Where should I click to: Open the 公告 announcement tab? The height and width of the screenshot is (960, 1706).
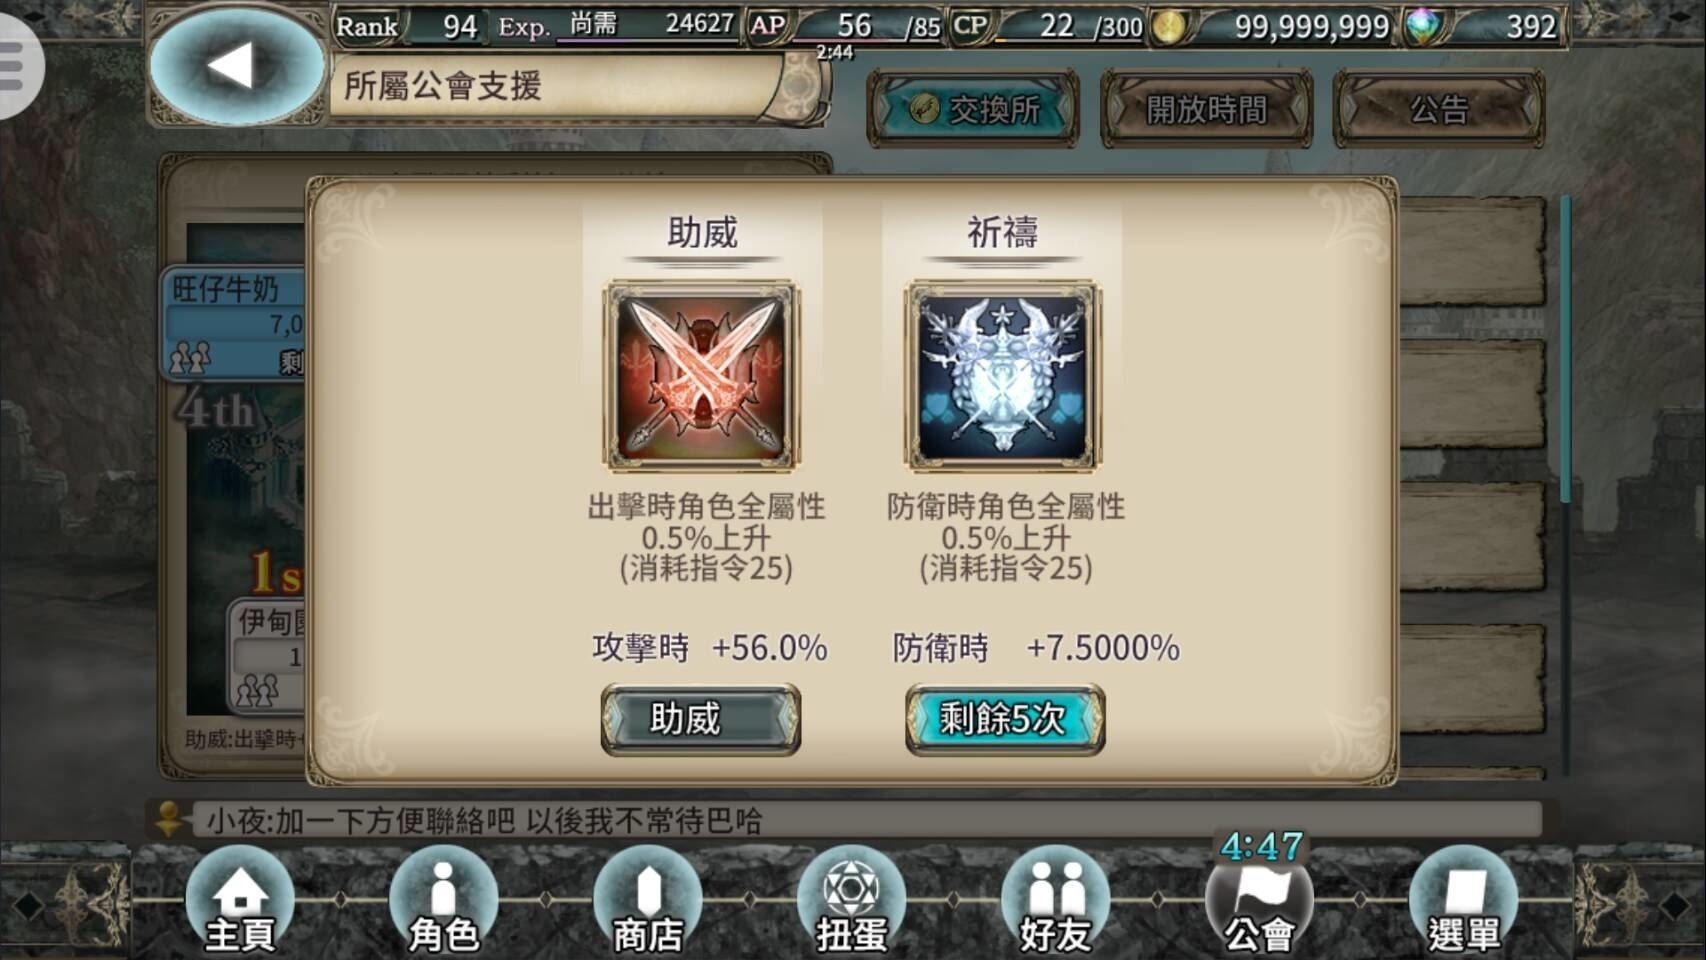pyautogui.click(x=1439, y=109)
